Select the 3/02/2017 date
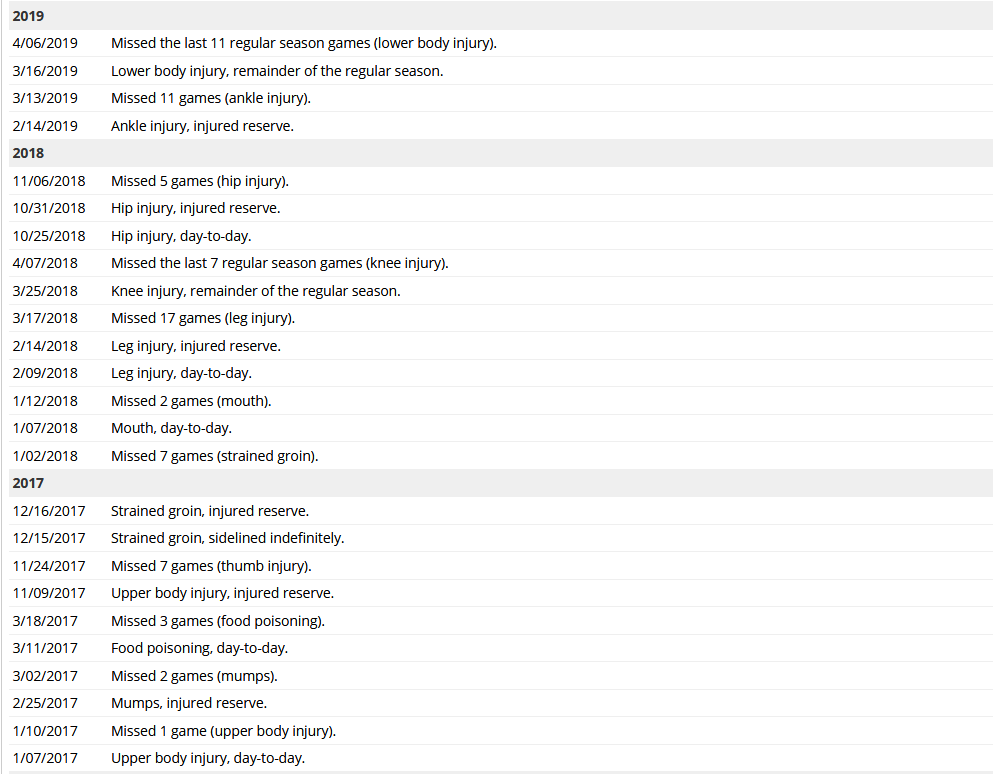This screenshot has width=997, height=774. pyautogui.click(x=45, y=676)
